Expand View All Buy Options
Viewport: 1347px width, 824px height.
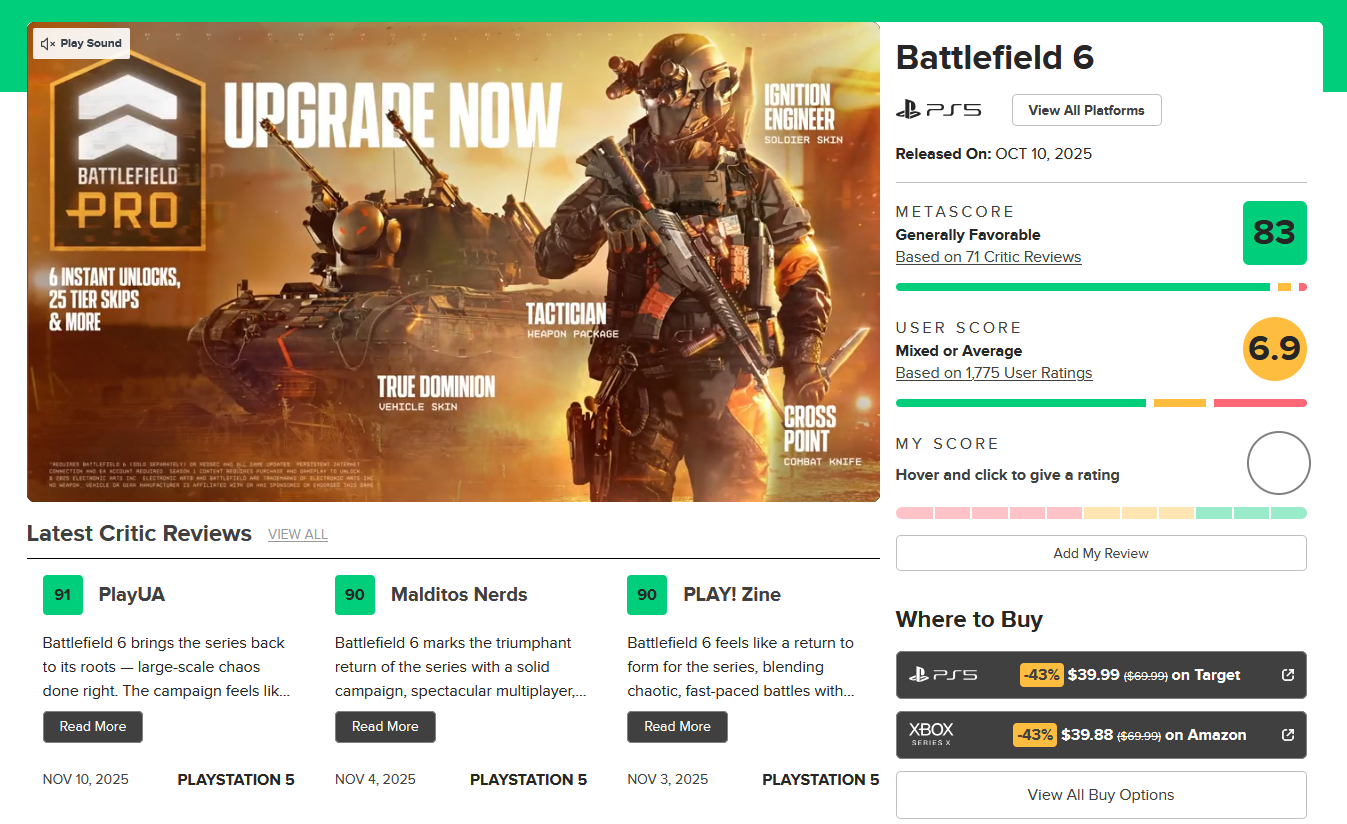pyautogui.click(x=1100, y=795)
